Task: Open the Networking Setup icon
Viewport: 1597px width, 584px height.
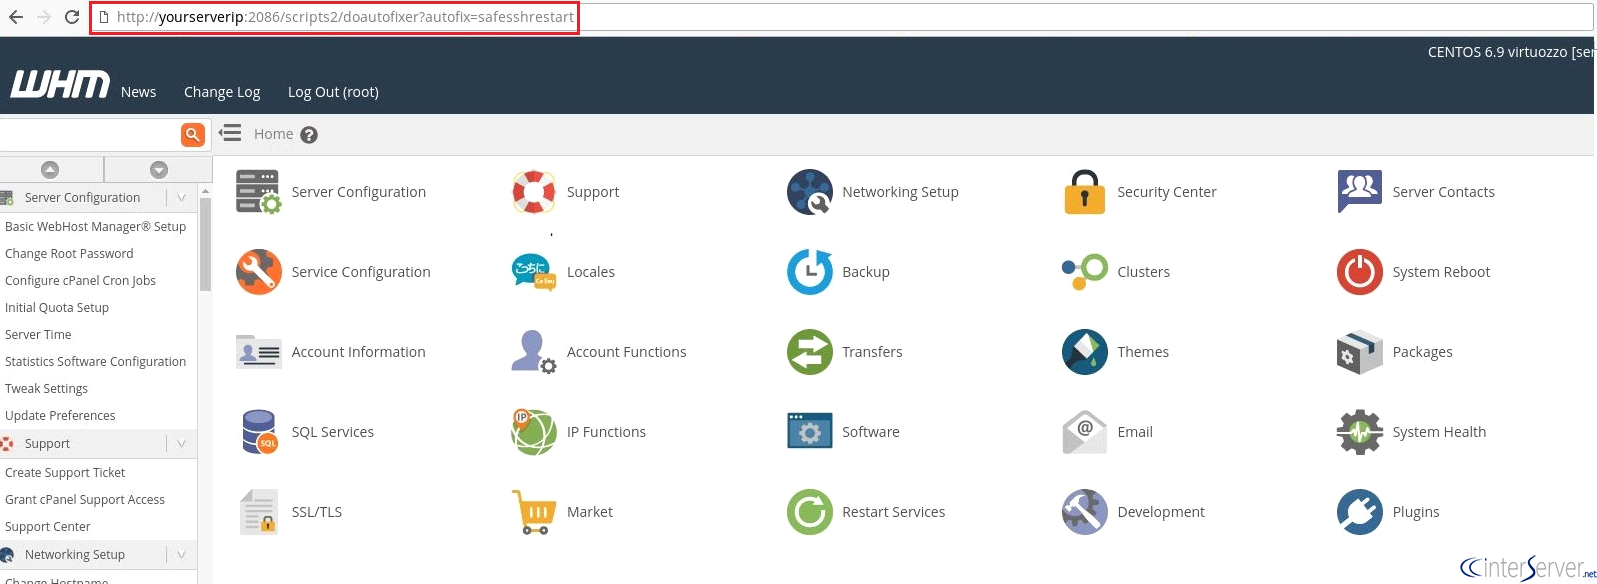Action: click(x=809, y=192)
